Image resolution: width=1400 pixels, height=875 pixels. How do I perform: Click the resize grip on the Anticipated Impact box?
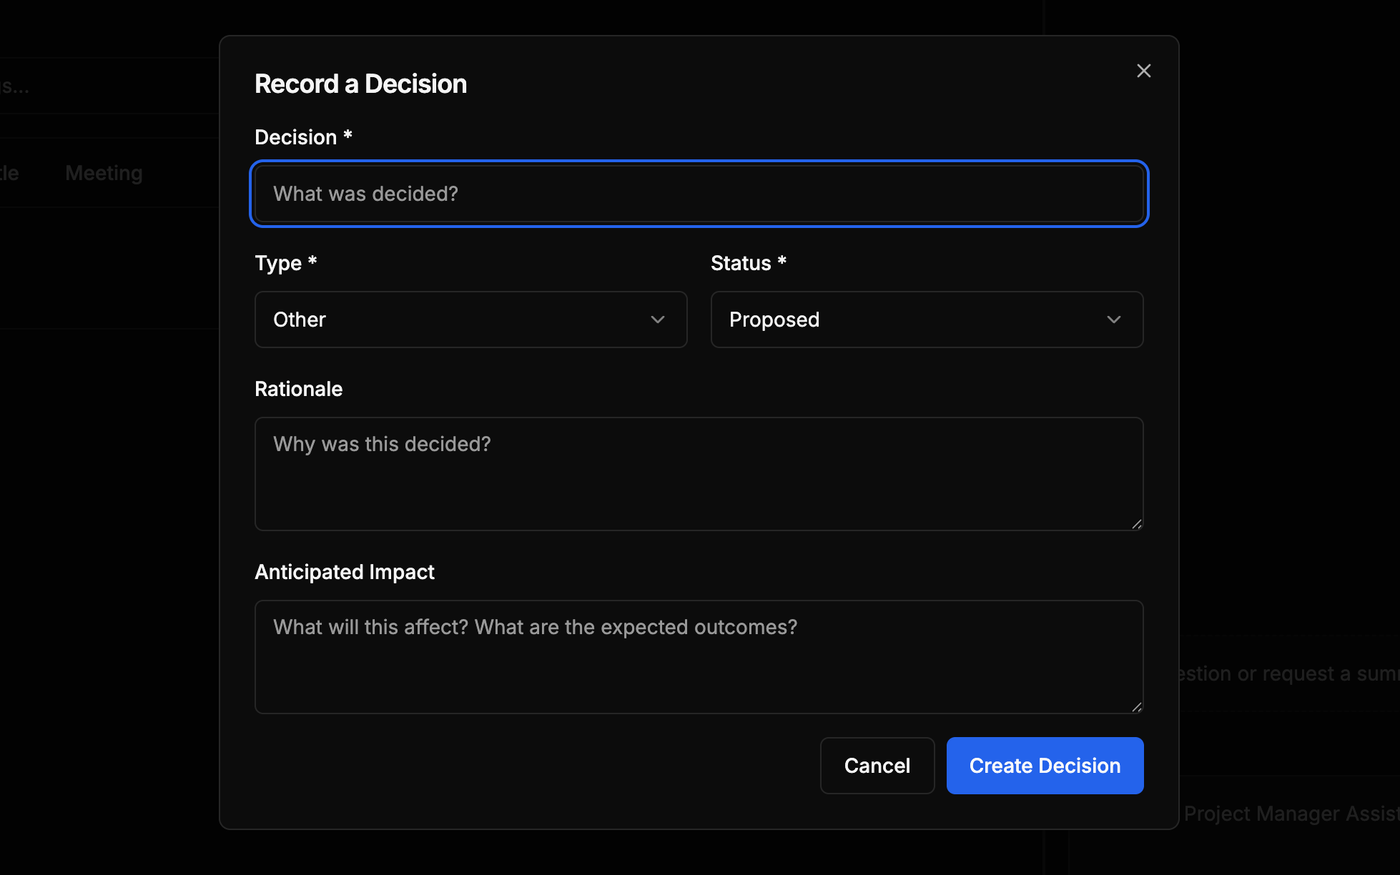(1137, 706)
